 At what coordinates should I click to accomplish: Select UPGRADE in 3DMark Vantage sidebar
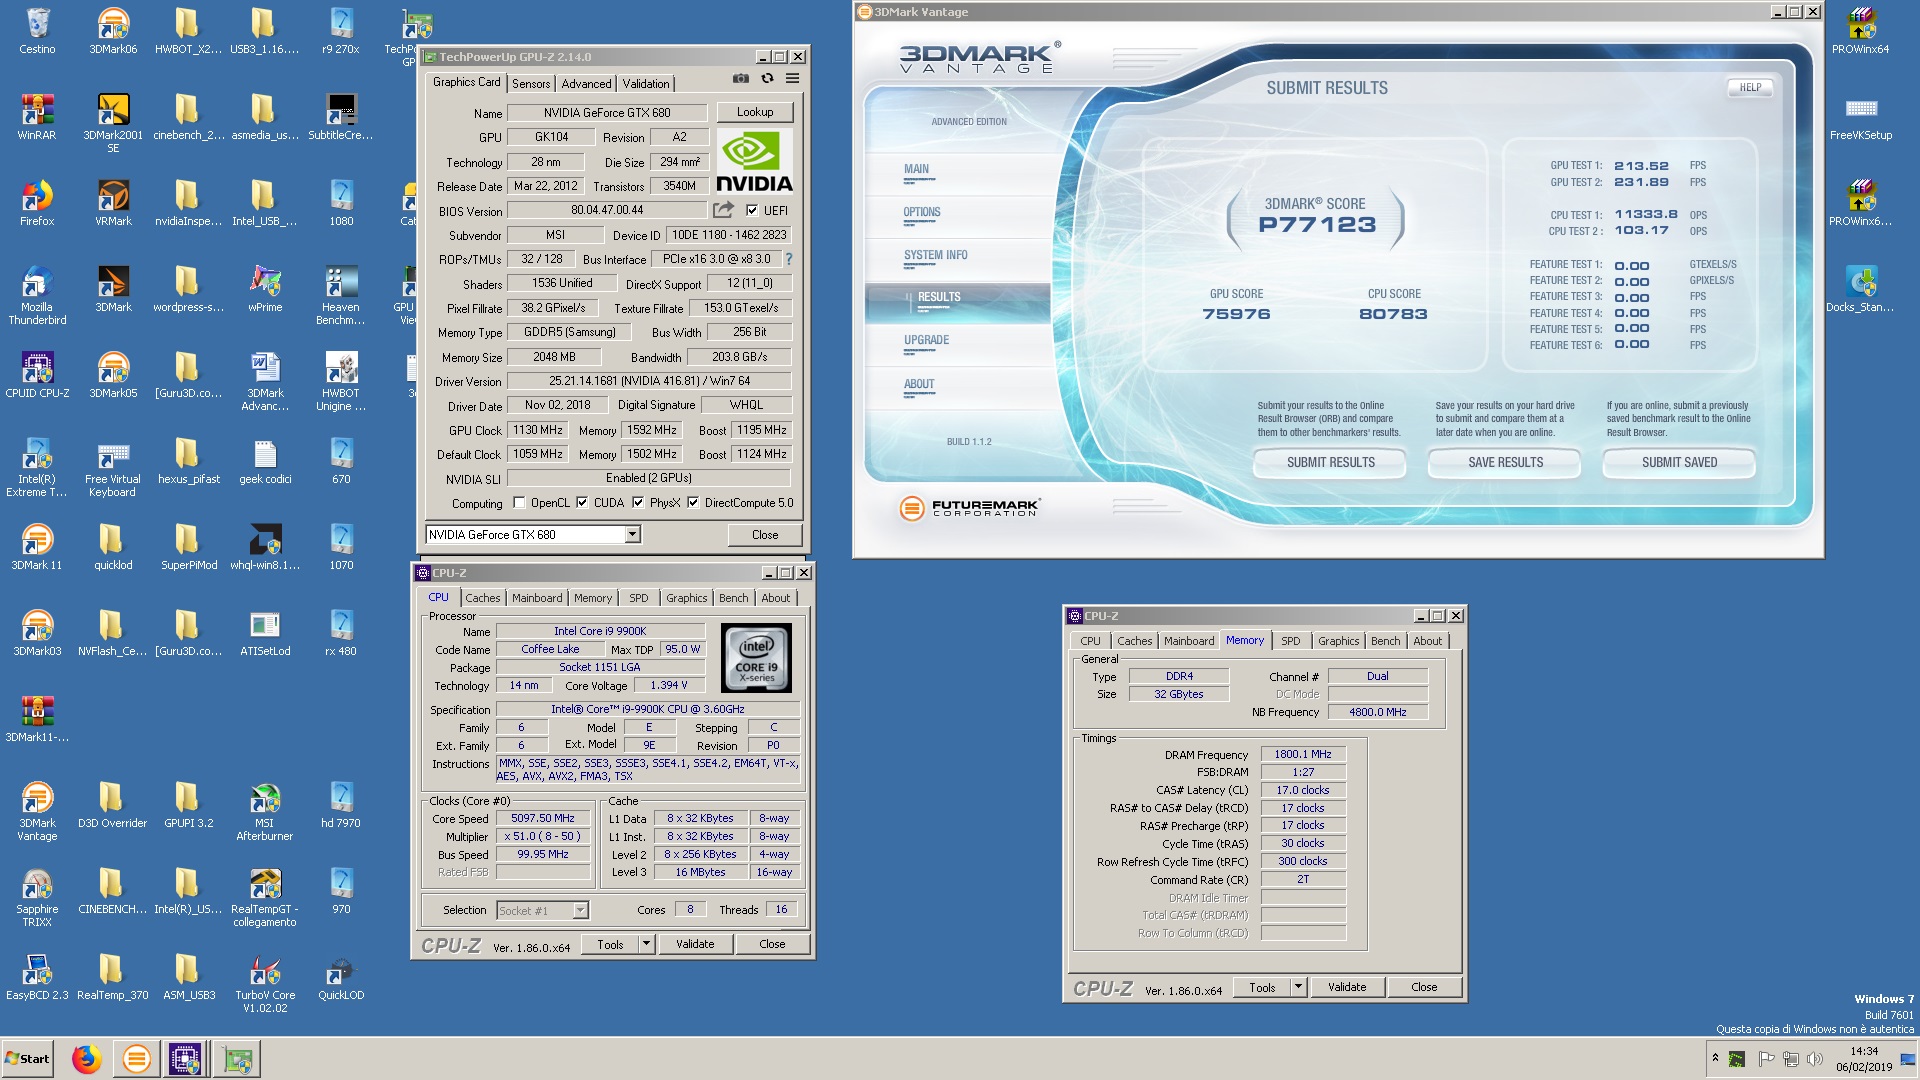pyautogui.click(x=926, y=340)
